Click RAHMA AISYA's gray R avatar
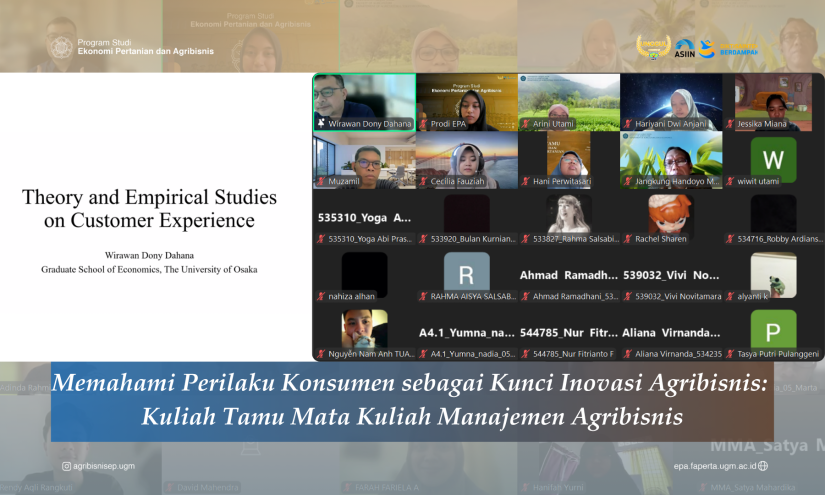Image resolution: width=825 pixels, height=495 pixels. pos(466,272)
